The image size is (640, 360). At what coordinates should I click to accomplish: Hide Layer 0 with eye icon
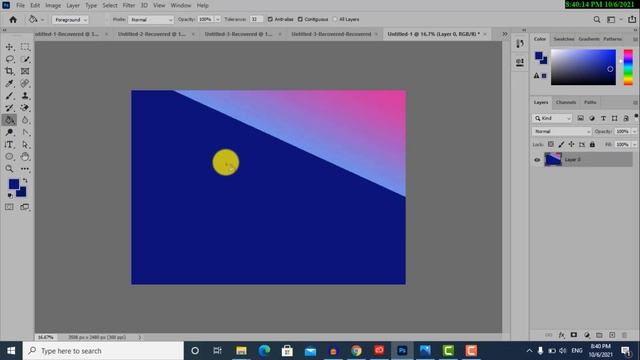point(537,160)
